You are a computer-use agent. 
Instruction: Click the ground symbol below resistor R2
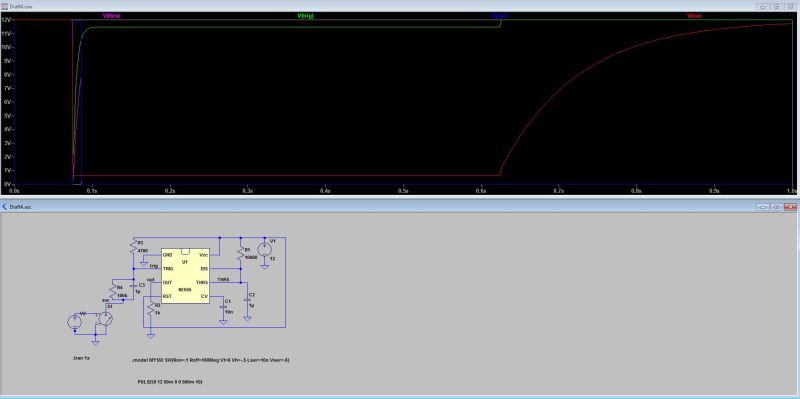151,336
